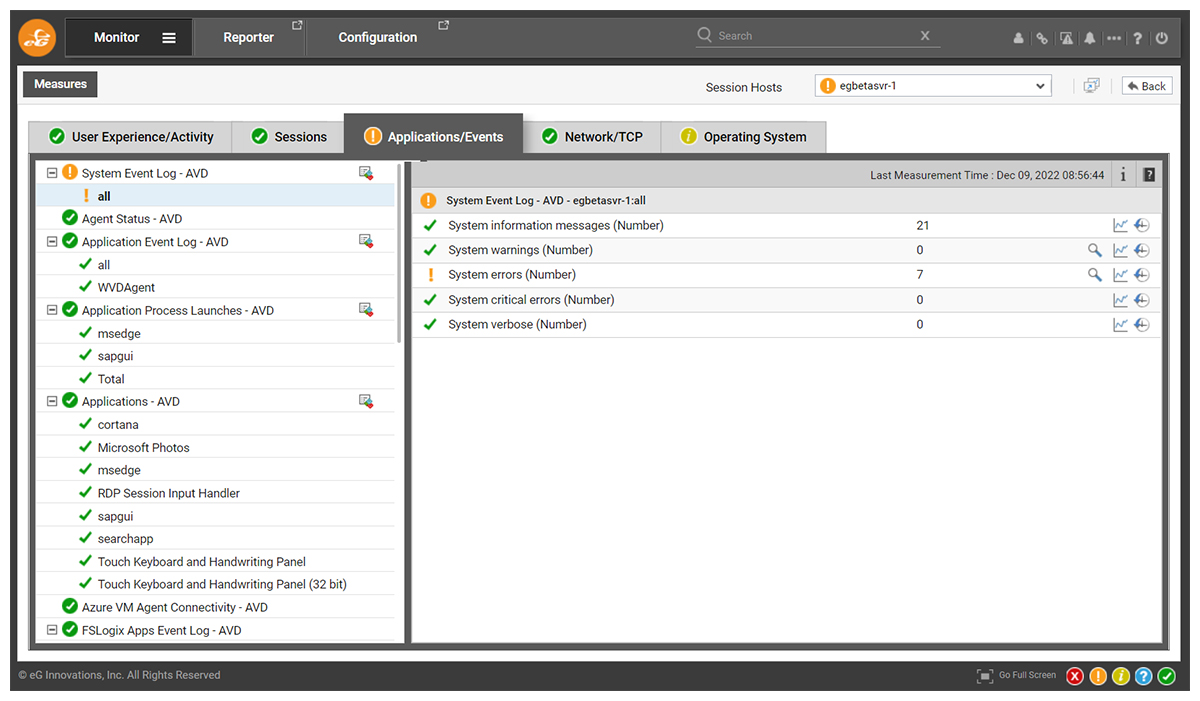This screenshot has width=1200, height=701.
Task: Open detailed diagnosis magnifier for System errors
Action: click(x=1095, y=275)
